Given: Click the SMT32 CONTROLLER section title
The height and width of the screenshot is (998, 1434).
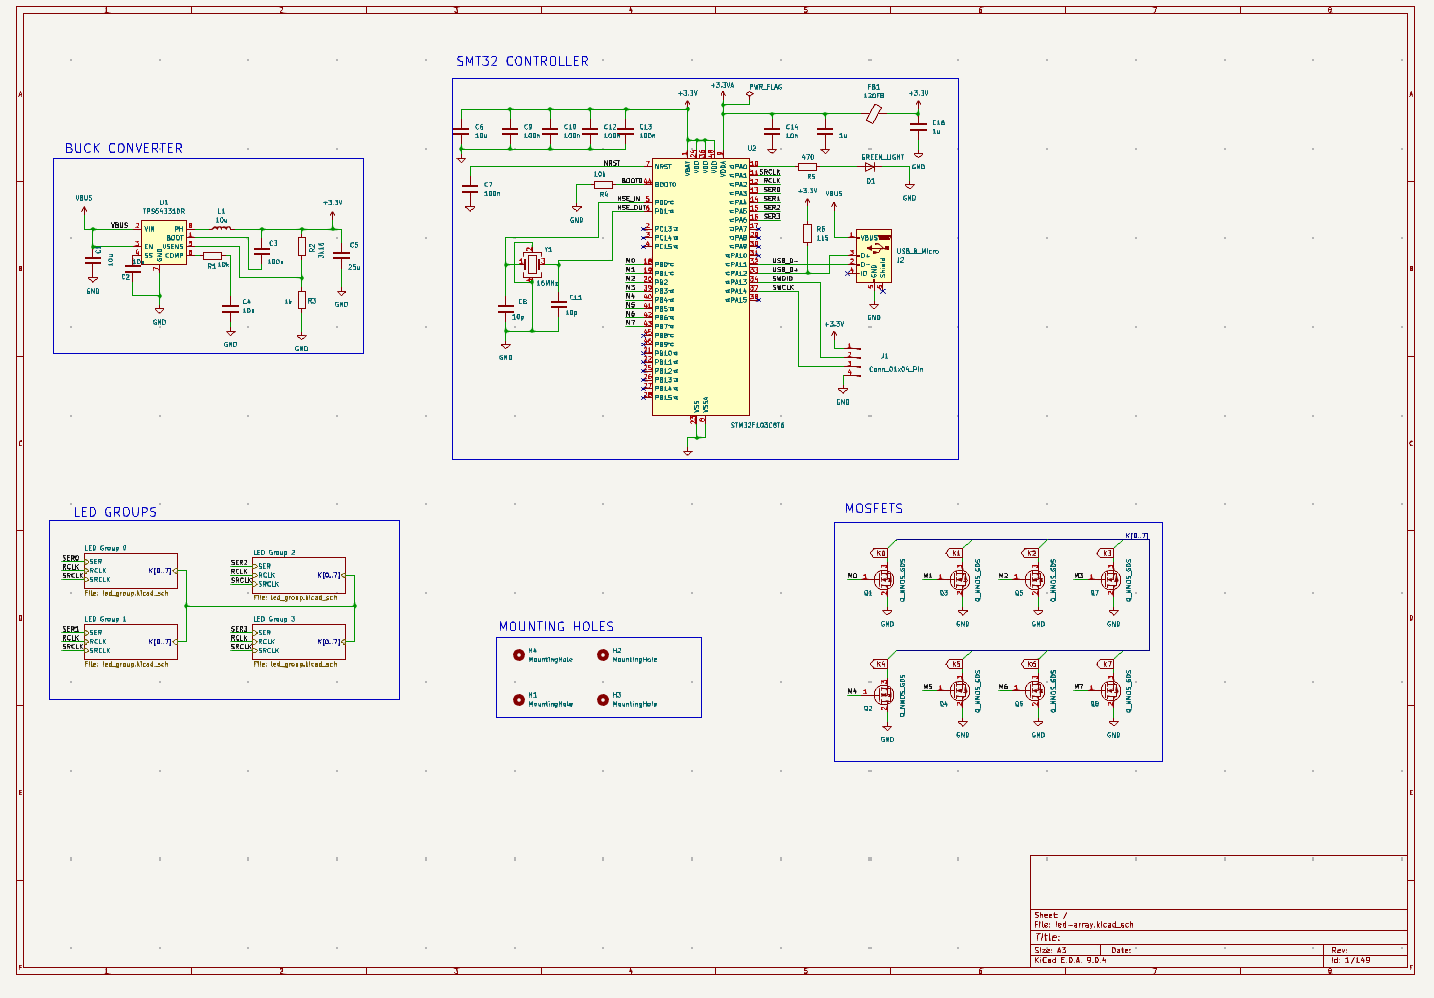Looking at the screenshot, I should point(522,61).
